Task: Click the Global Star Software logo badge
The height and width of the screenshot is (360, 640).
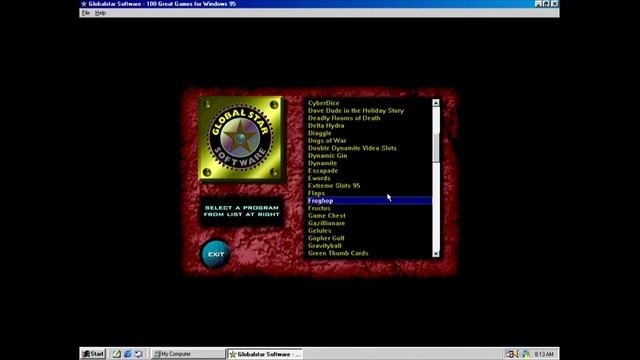Action: (x=241, y=139)
